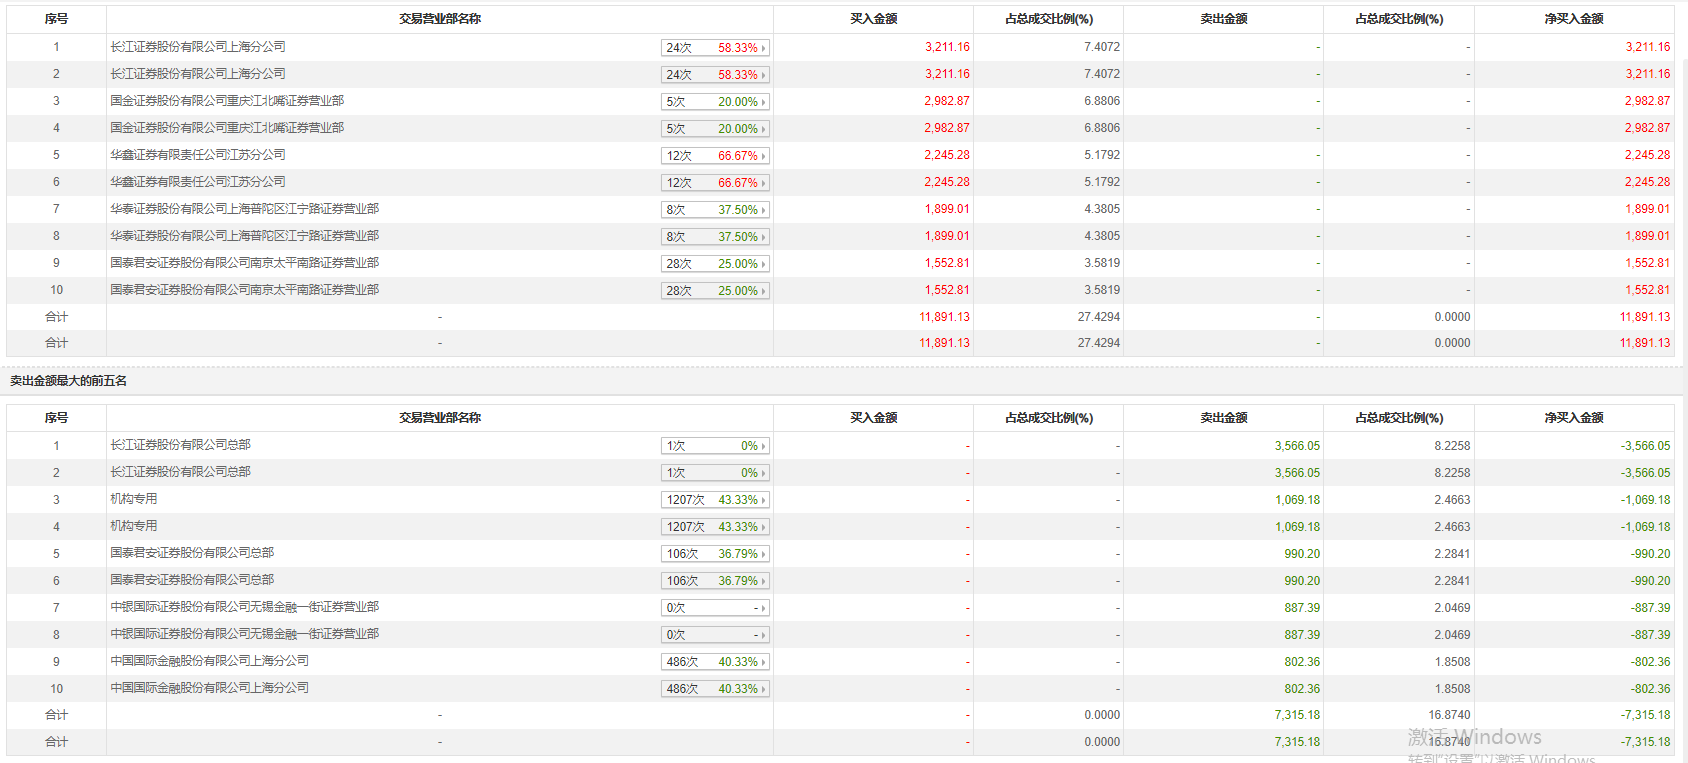The width and height of the screenshot is (1688, 763).
Task: Expand the 486次 40.33% box in 卖出 row 9
Action: (715, 662)
